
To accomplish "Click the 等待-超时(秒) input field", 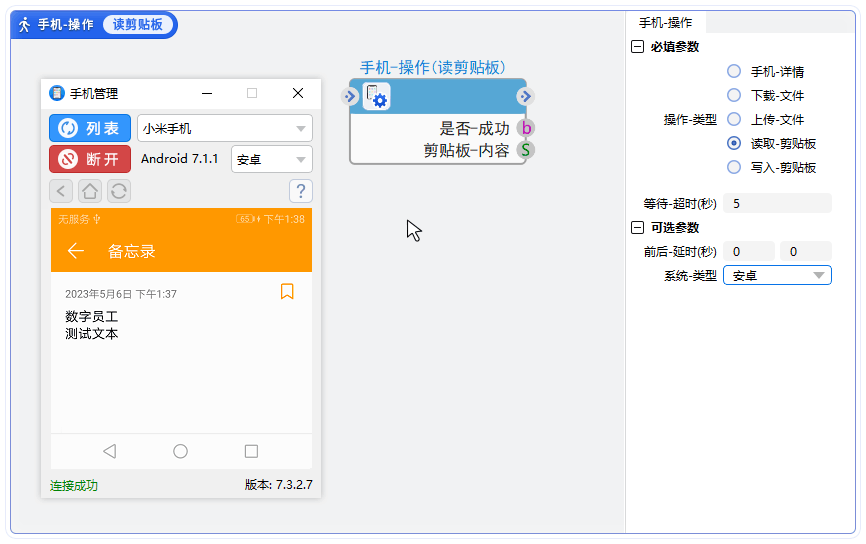I will (x=777, y=204).
